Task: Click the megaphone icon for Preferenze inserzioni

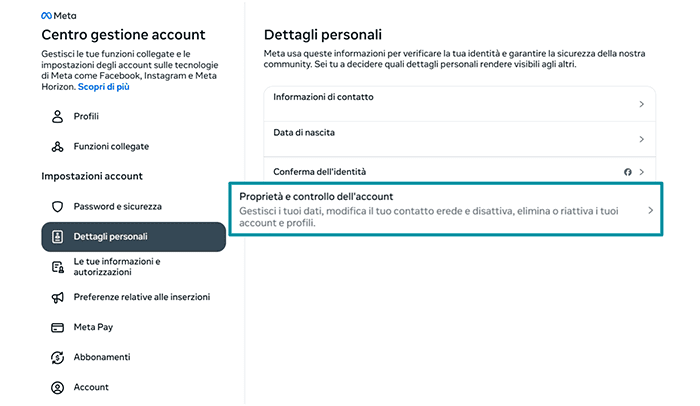Action: [x=57, y=297]
